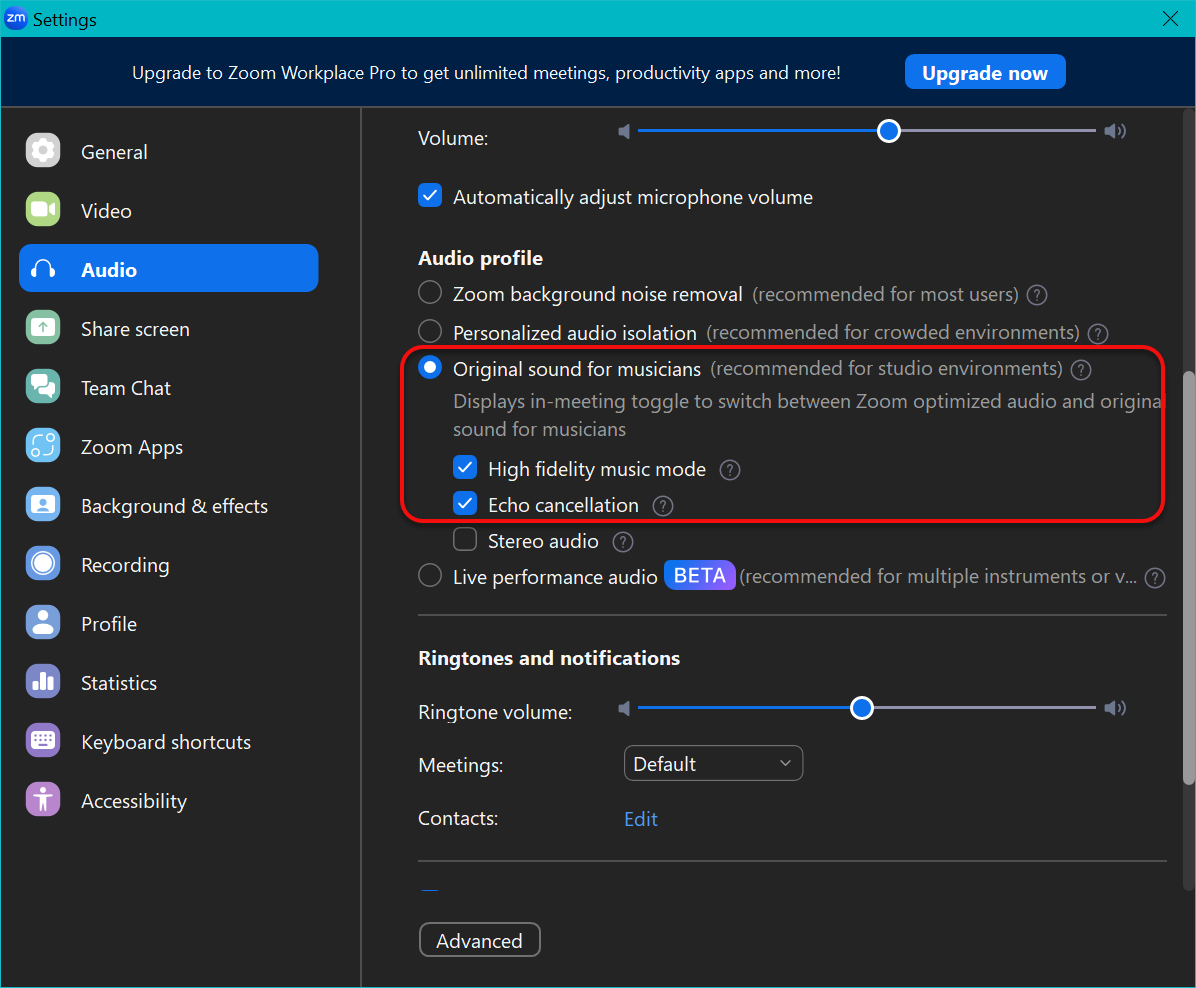Click the Keyboard shortcuts icon

tap(43, 741)
